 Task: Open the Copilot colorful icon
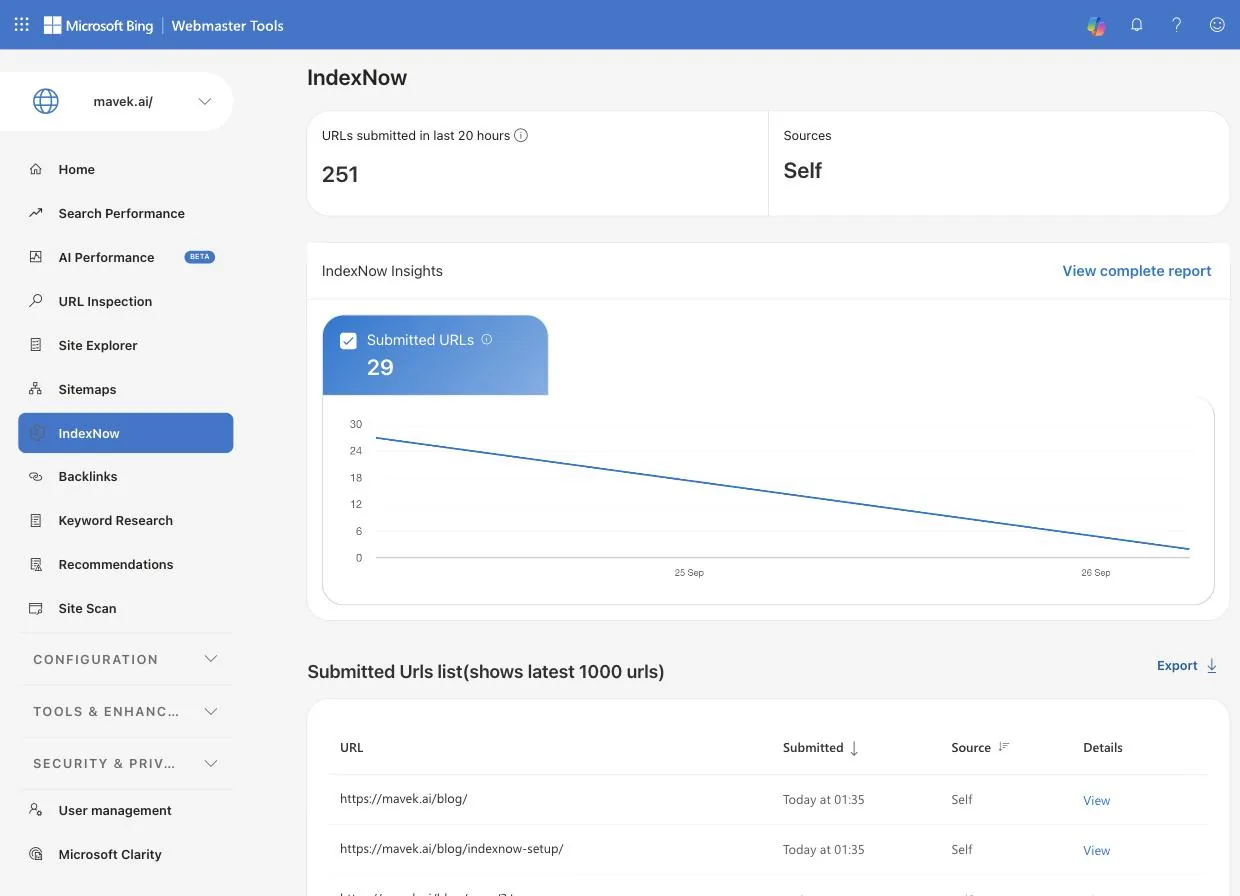[x=1097, y=25]
